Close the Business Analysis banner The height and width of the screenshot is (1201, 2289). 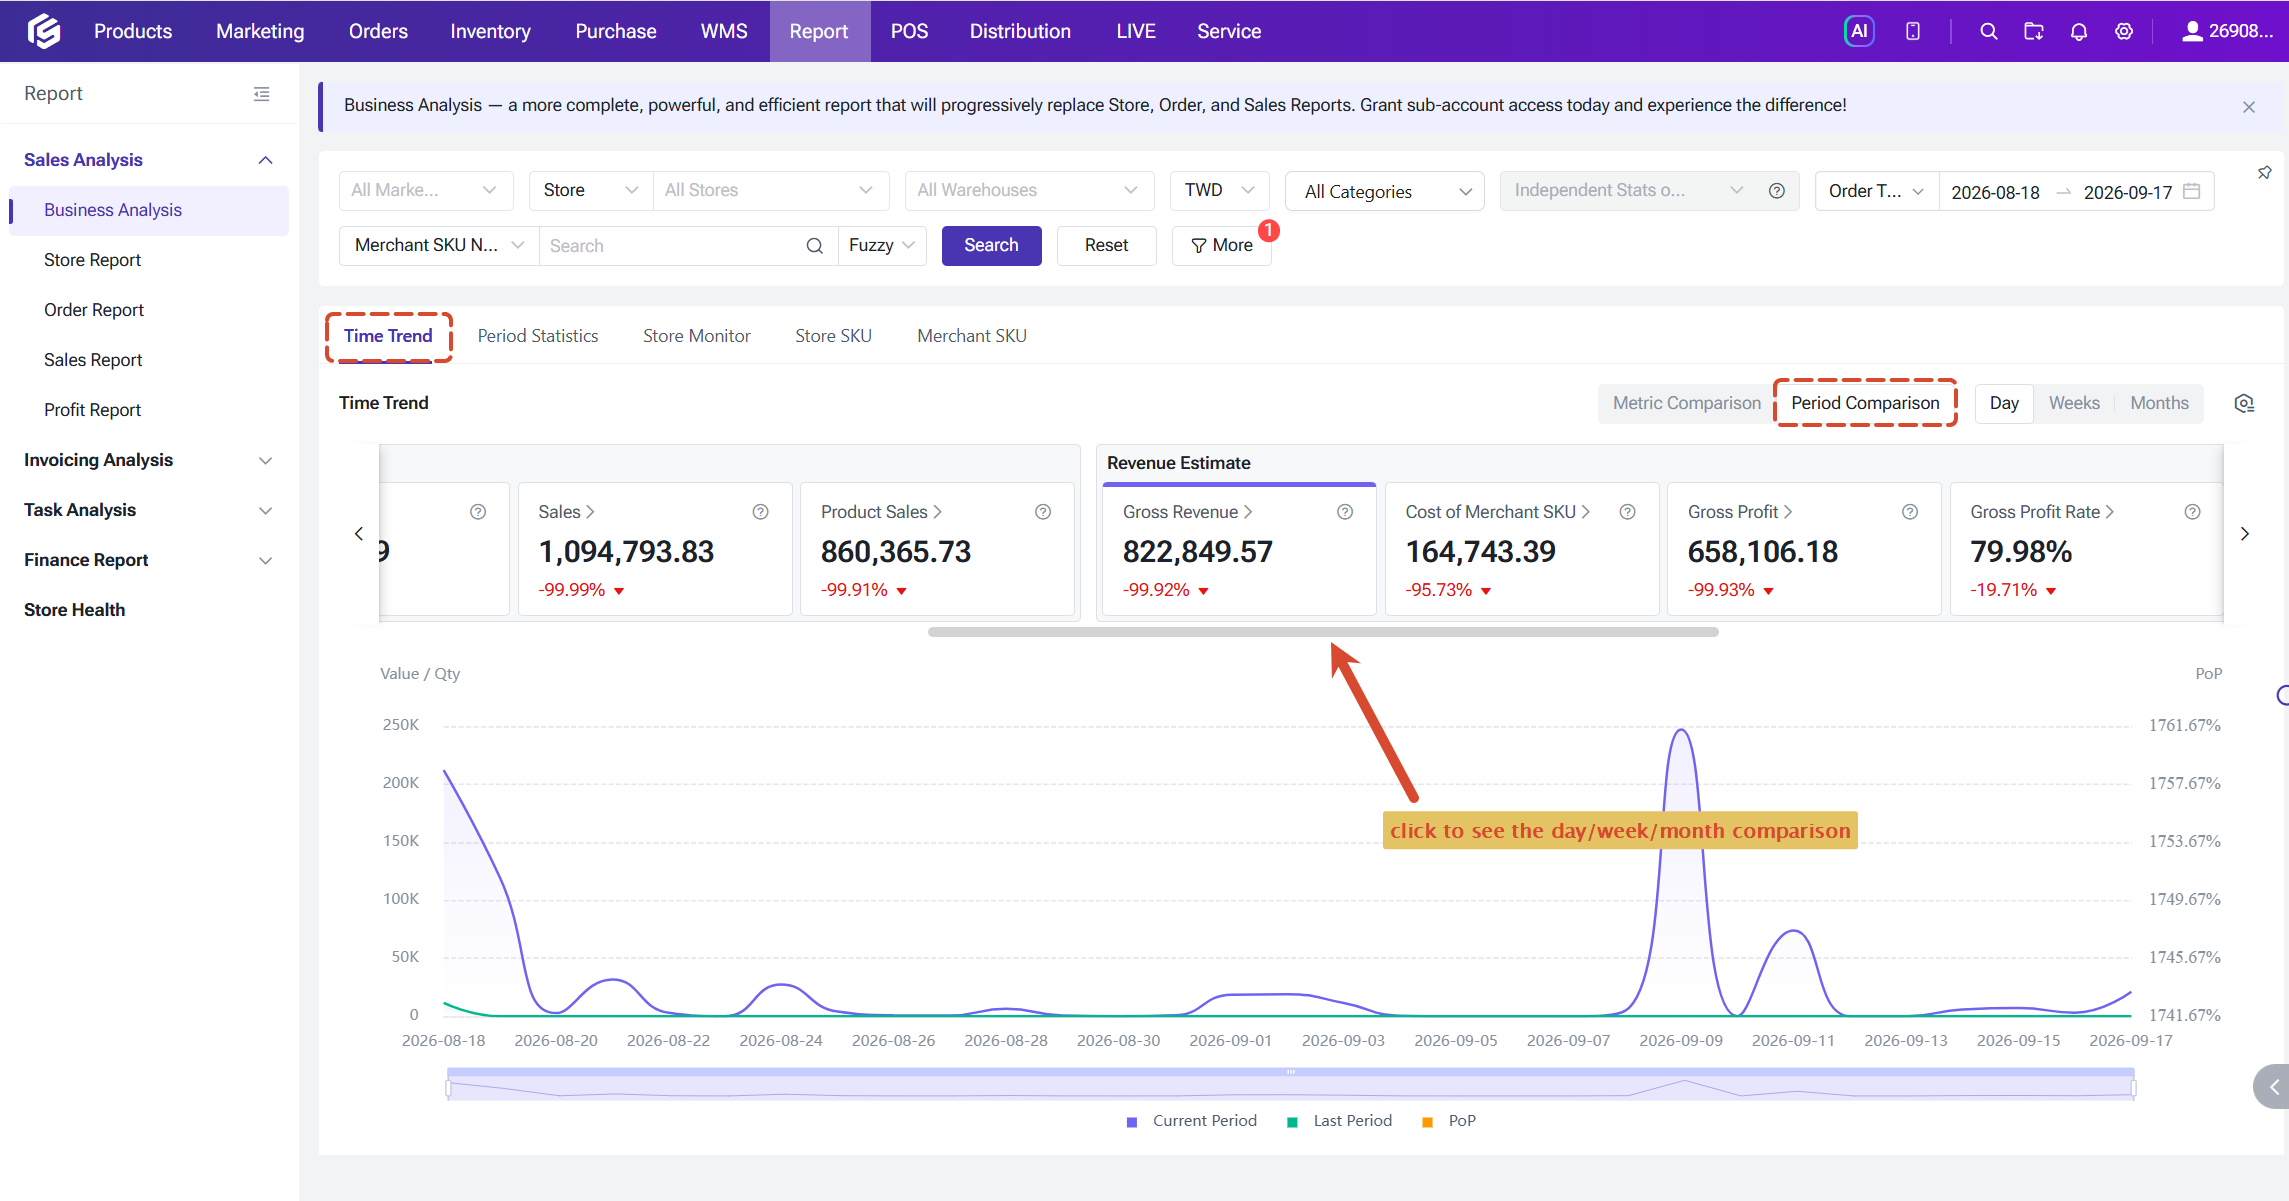click(2248, 107)
